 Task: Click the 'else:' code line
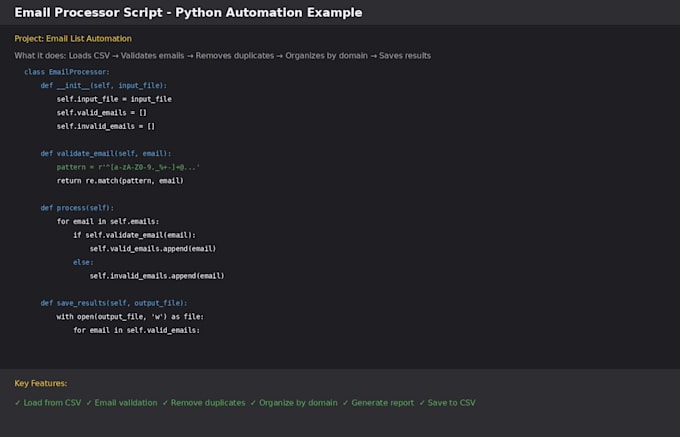(x=83, y=262)
